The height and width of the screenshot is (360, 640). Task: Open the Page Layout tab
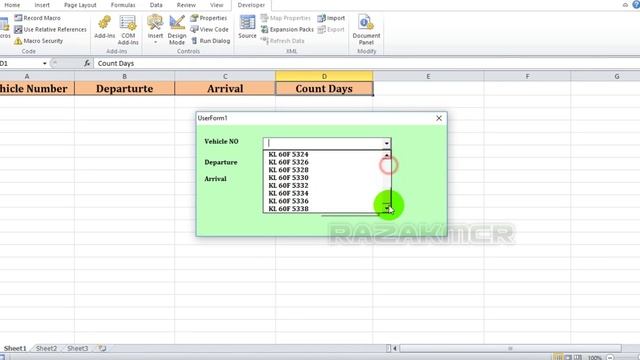(80, 5)
